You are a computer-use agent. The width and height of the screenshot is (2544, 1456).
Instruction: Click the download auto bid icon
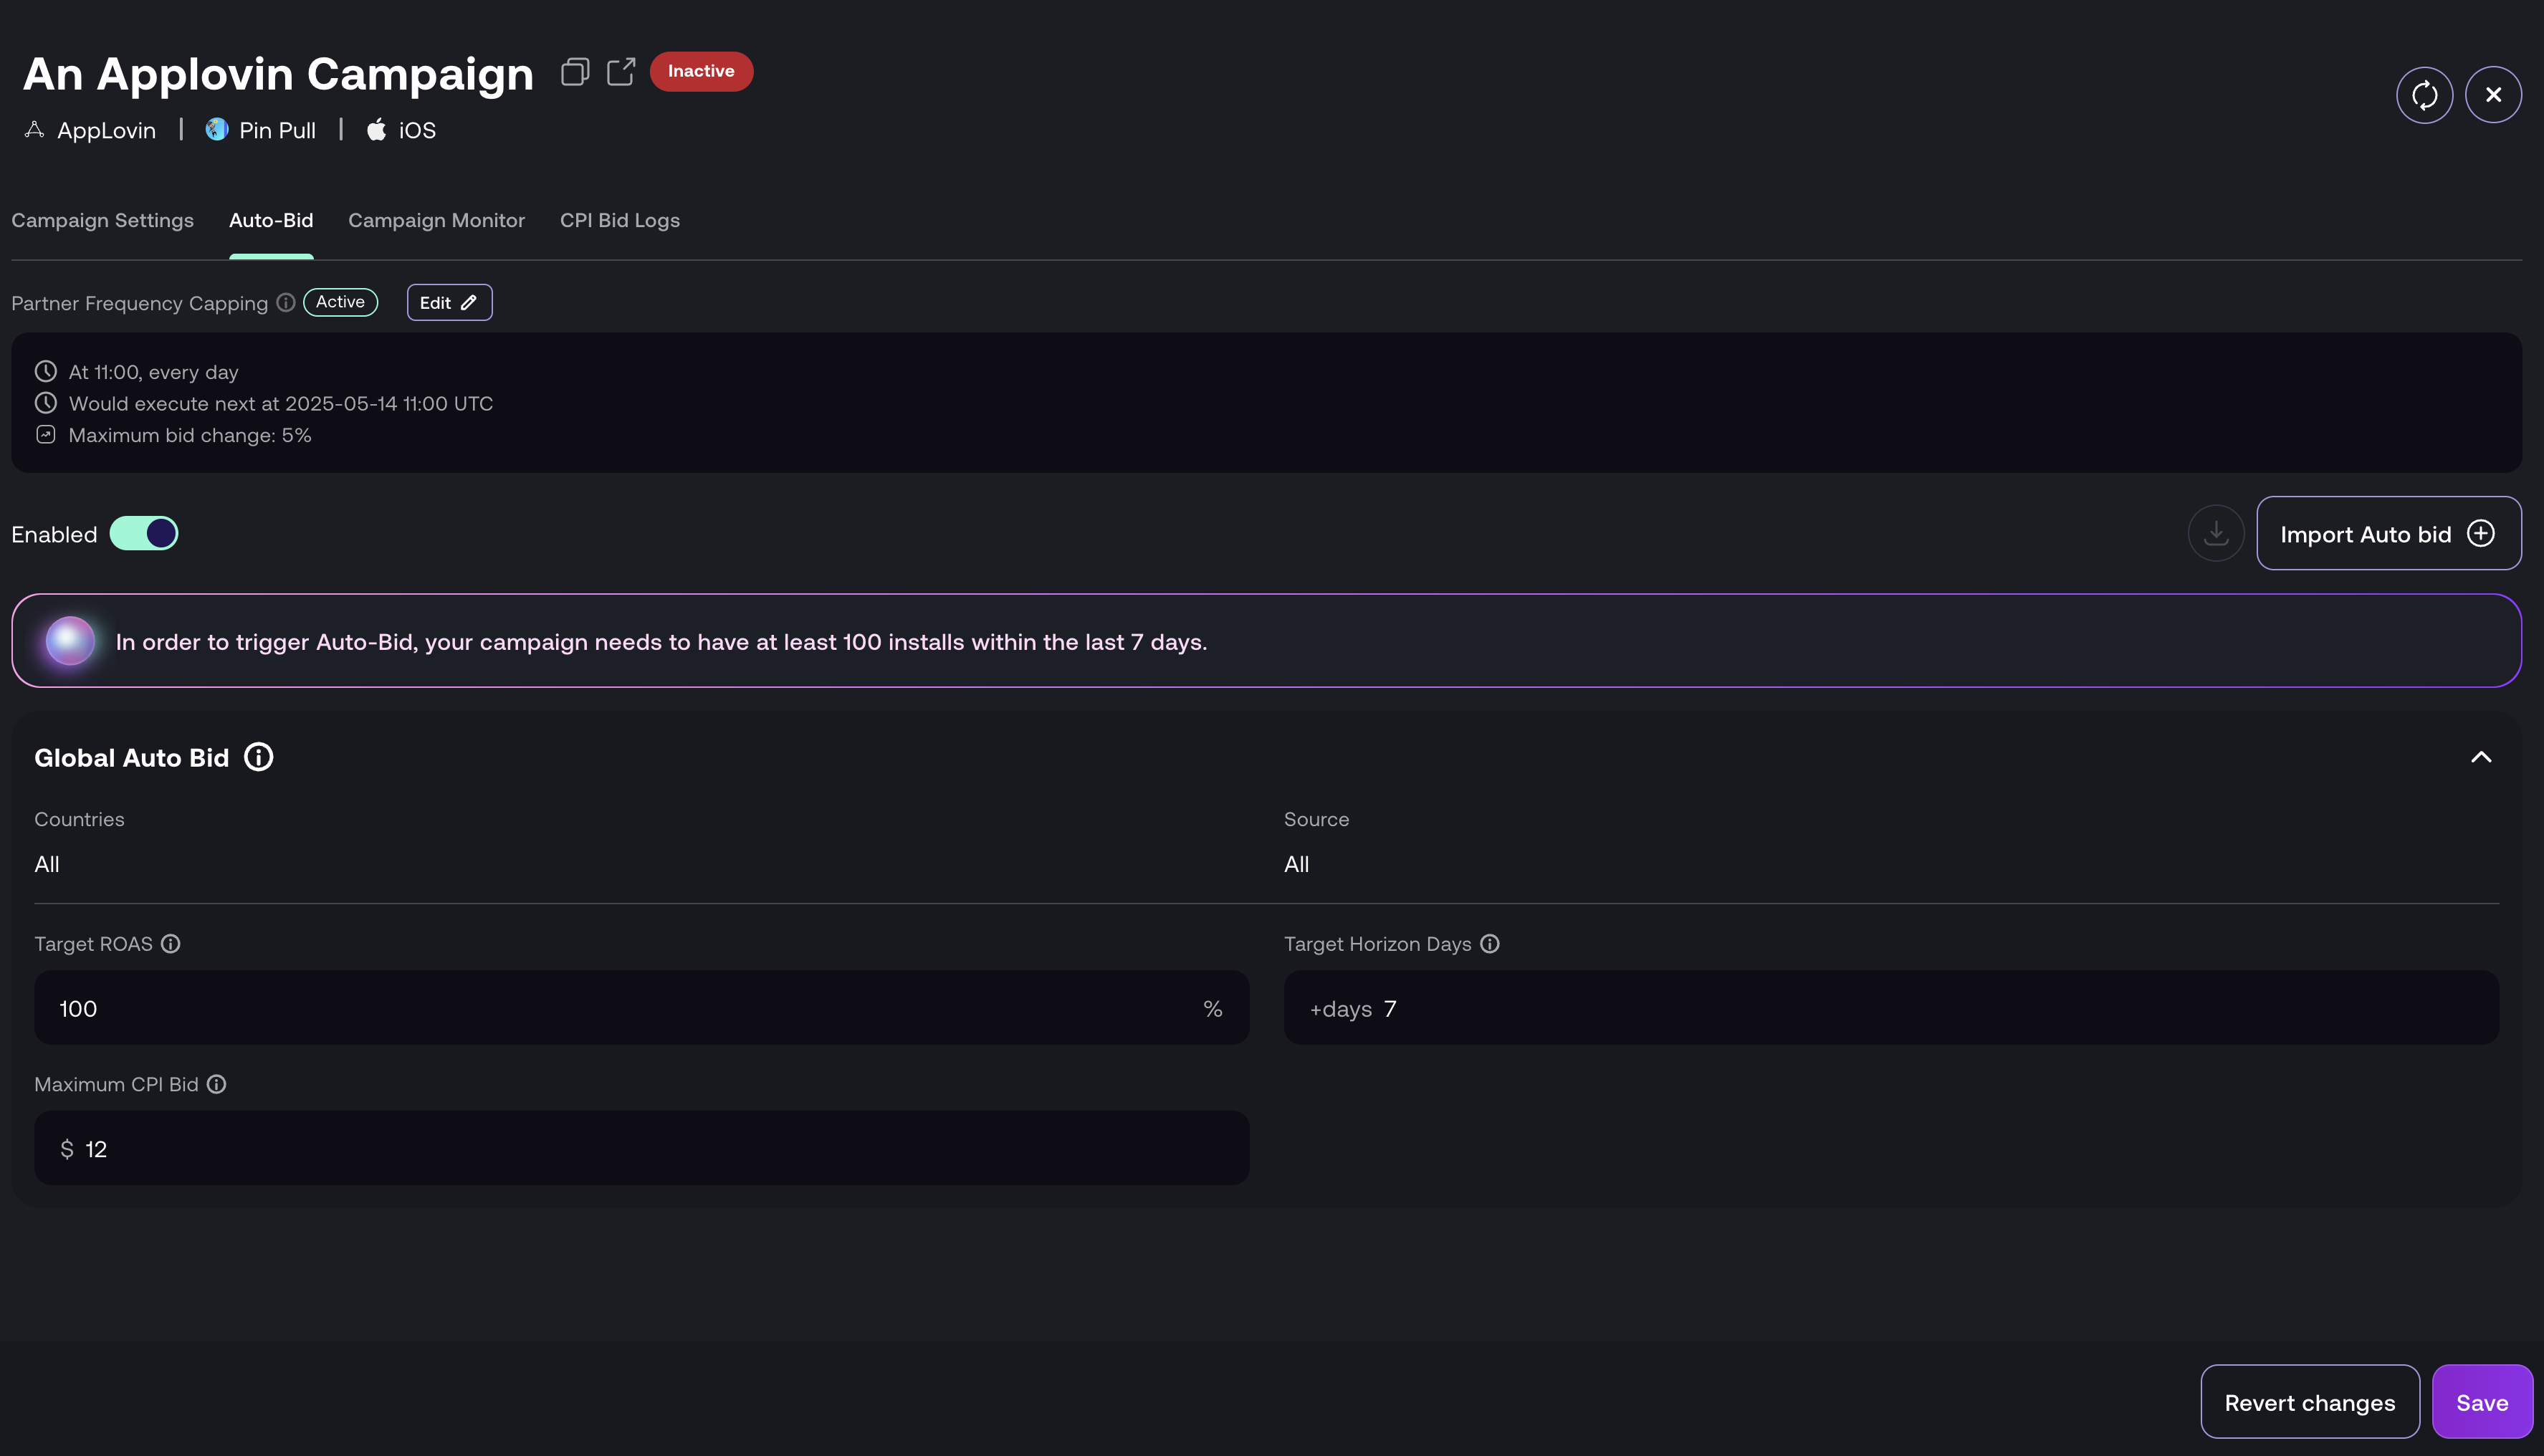pos(2216,533)
